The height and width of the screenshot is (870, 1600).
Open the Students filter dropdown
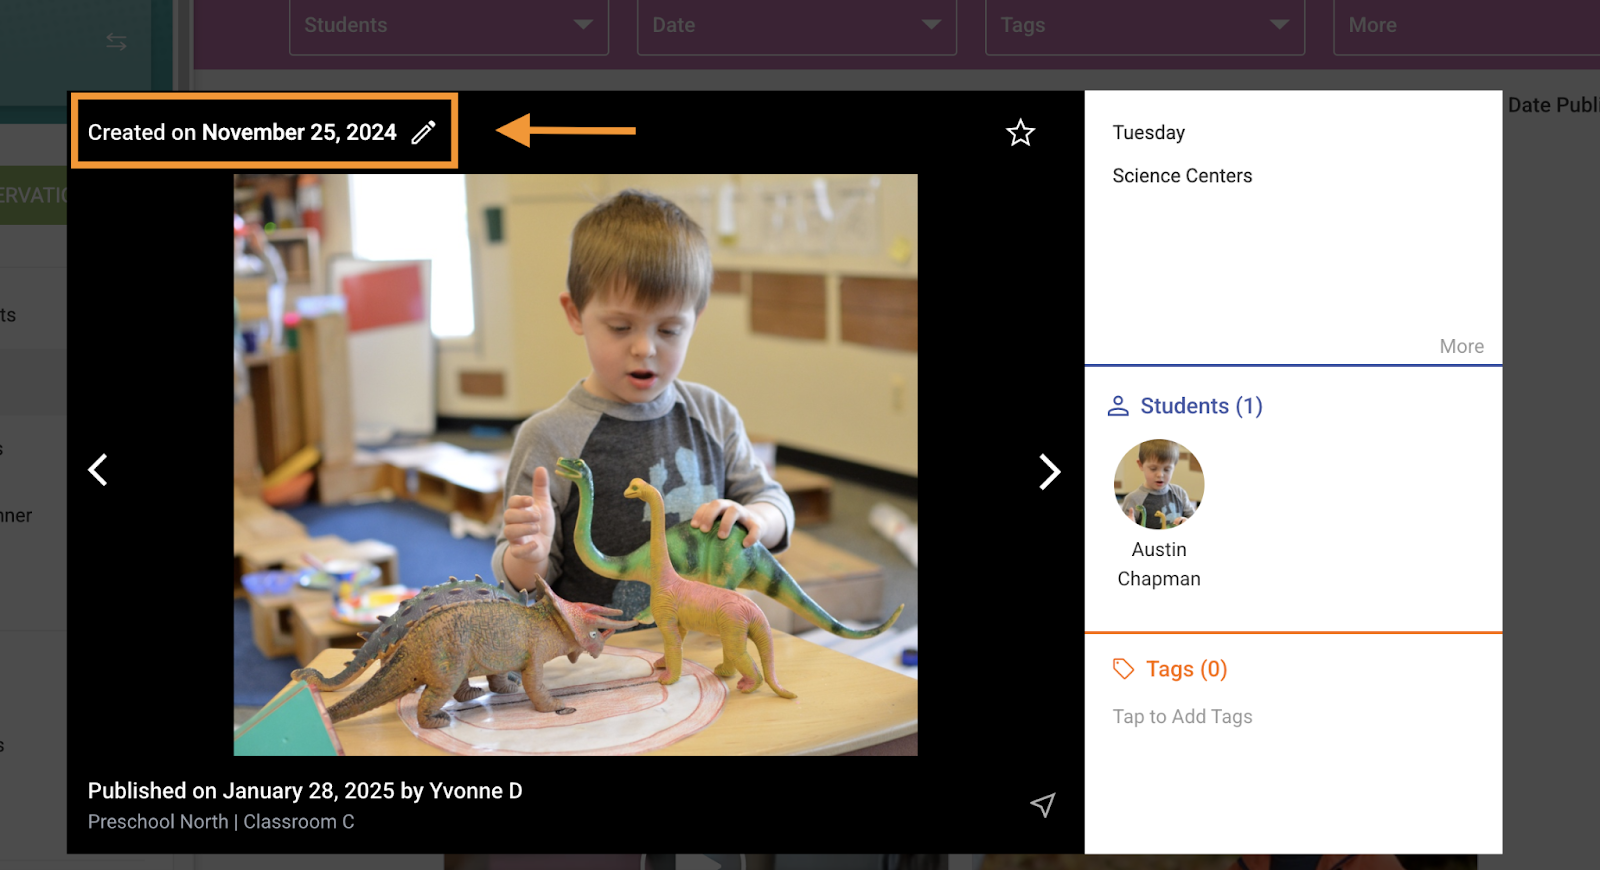tap(449, 26)
